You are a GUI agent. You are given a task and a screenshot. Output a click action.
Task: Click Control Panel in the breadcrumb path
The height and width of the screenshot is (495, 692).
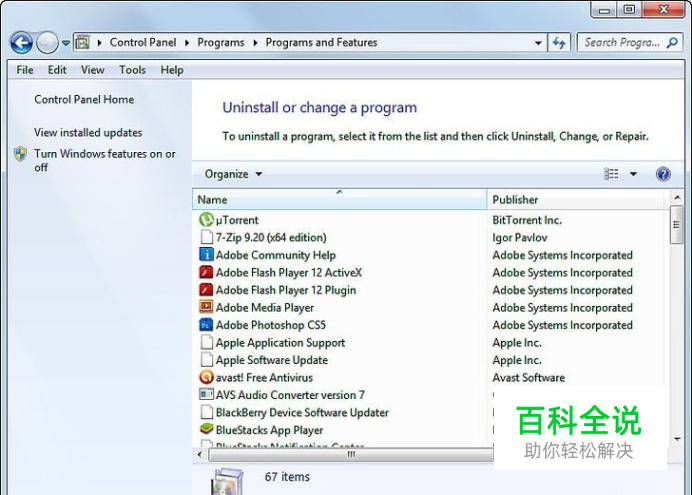tap(143, 42)
